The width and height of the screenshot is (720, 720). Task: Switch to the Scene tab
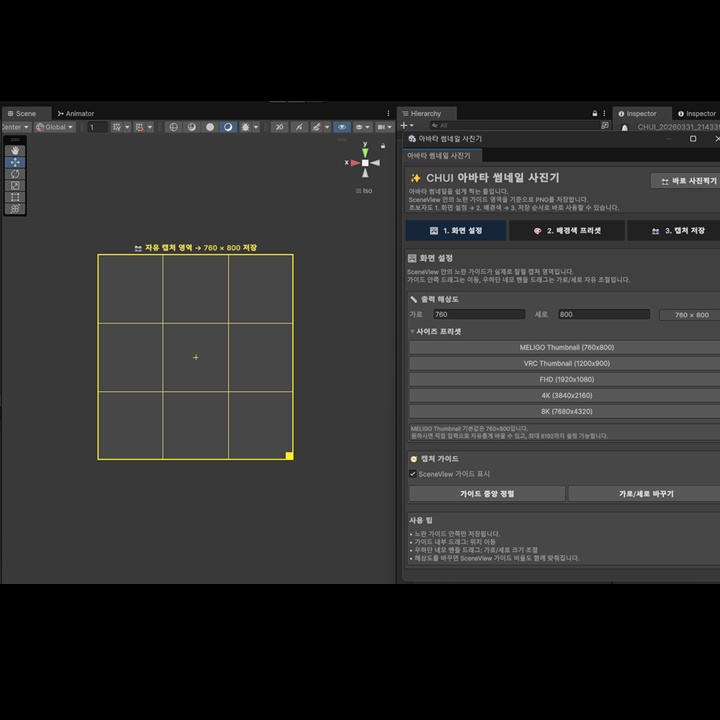(26, 113)
